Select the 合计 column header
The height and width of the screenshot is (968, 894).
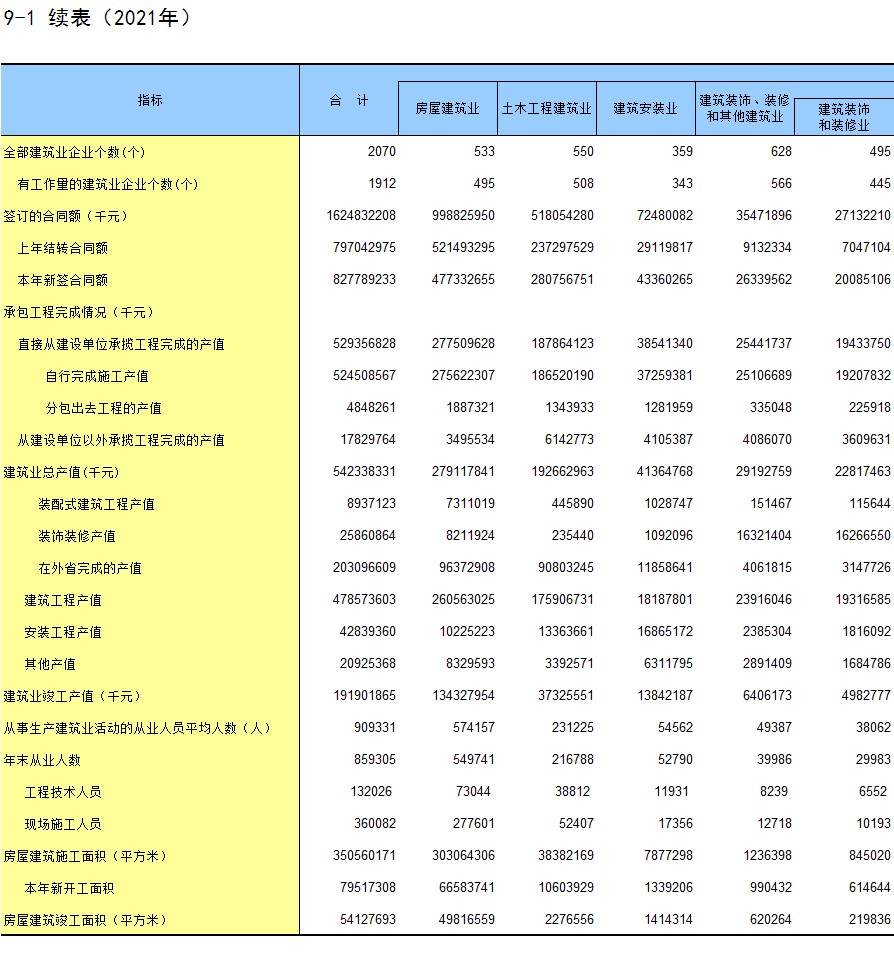click(x=349, y=100)
